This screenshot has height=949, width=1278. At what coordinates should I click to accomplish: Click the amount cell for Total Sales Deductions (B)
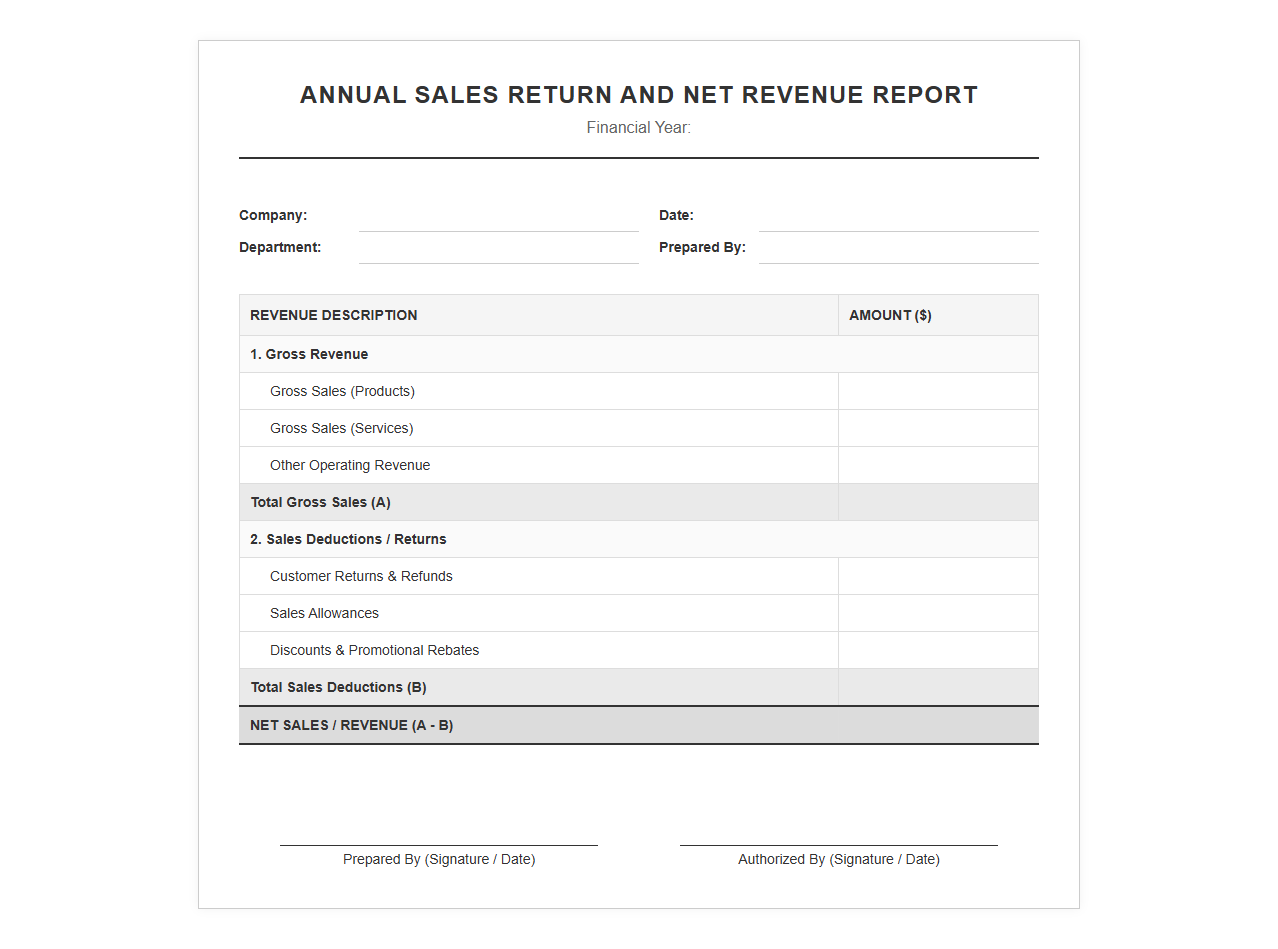click(938, 687)
